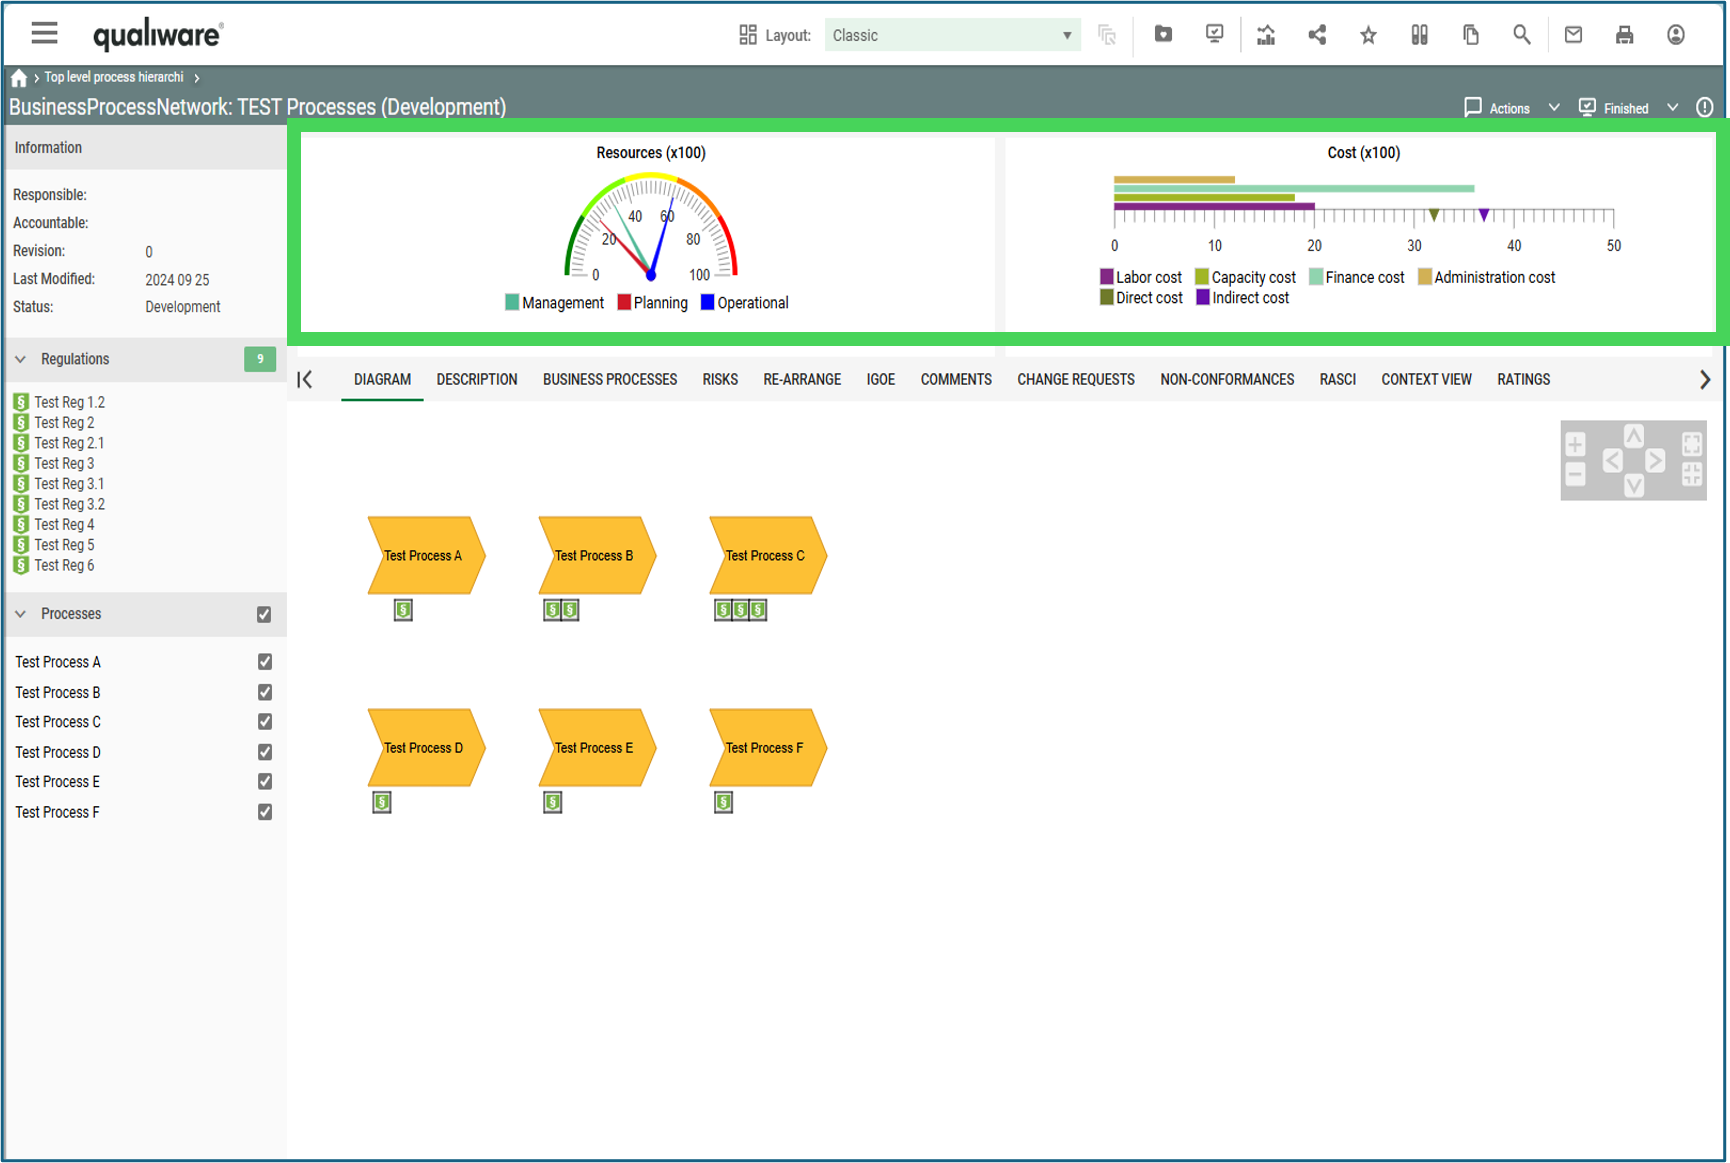Uncheck Test Process D checkbox
Screen dimensions: 1730x1163
pyautogui.click(x=264, y=752)
